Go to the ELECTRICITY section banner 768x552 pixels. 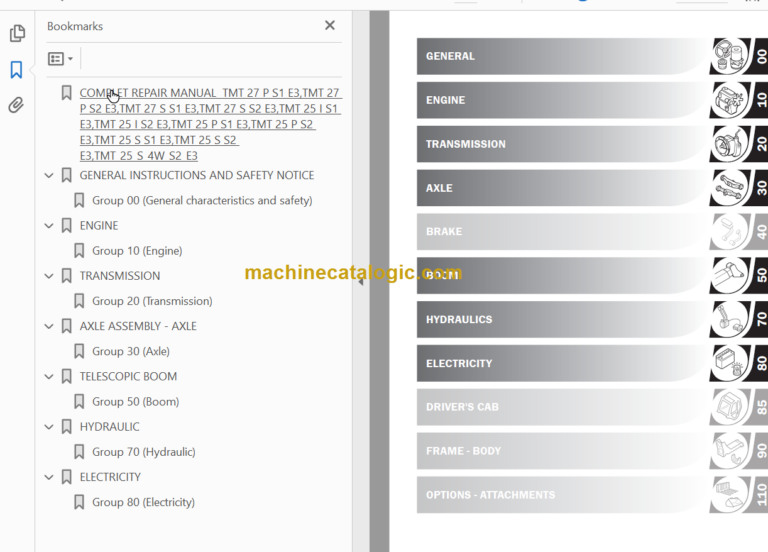[x=562, y=363]
